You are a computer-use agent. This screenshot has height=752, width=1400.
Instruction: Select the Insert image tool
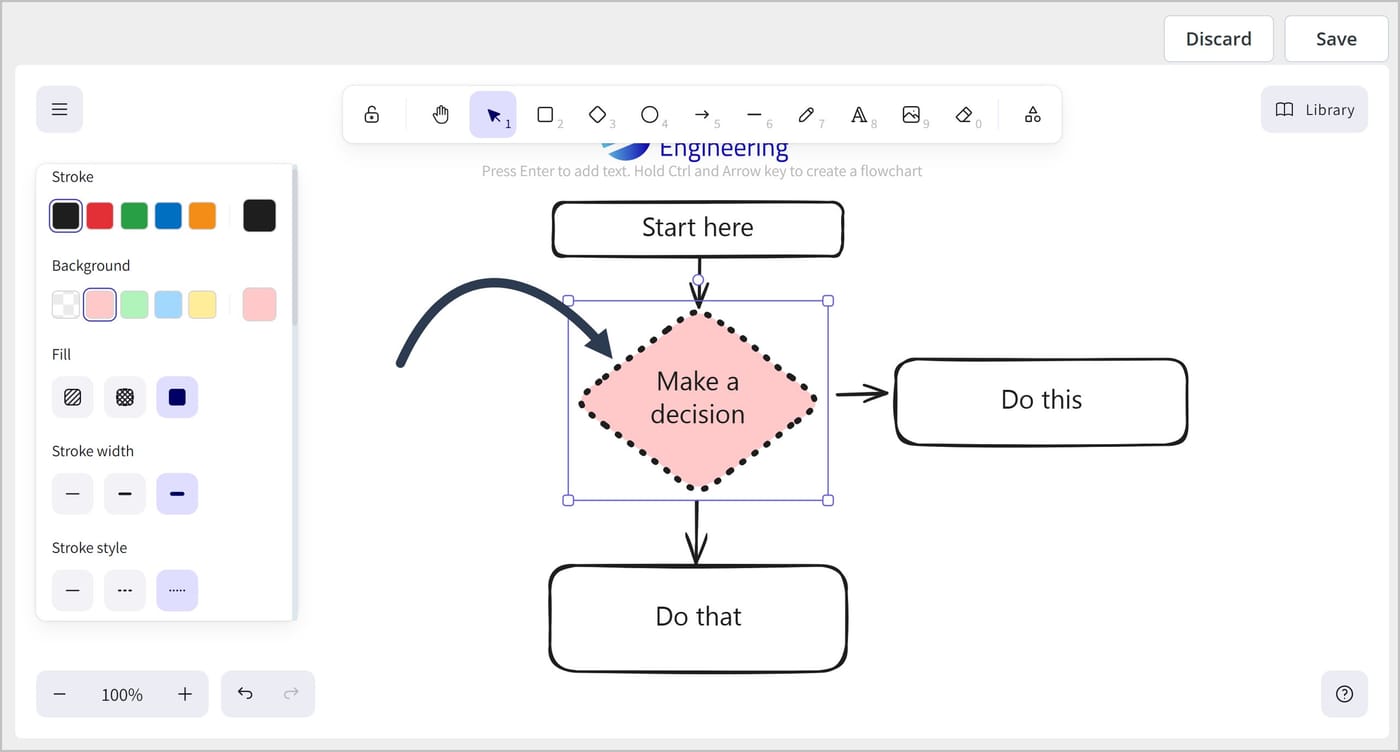(911, 114)
